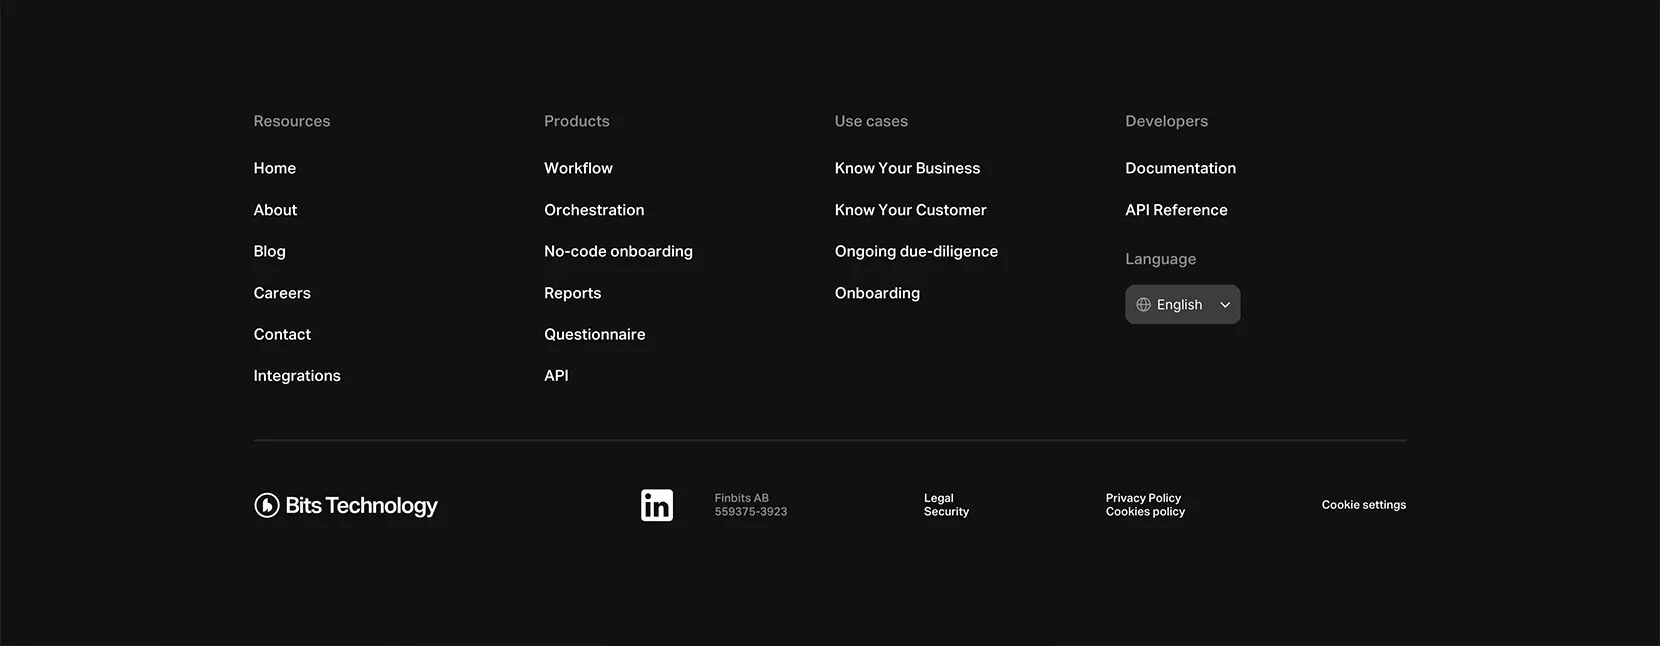Open the Documentation developer link

(x=1181, y=168)
